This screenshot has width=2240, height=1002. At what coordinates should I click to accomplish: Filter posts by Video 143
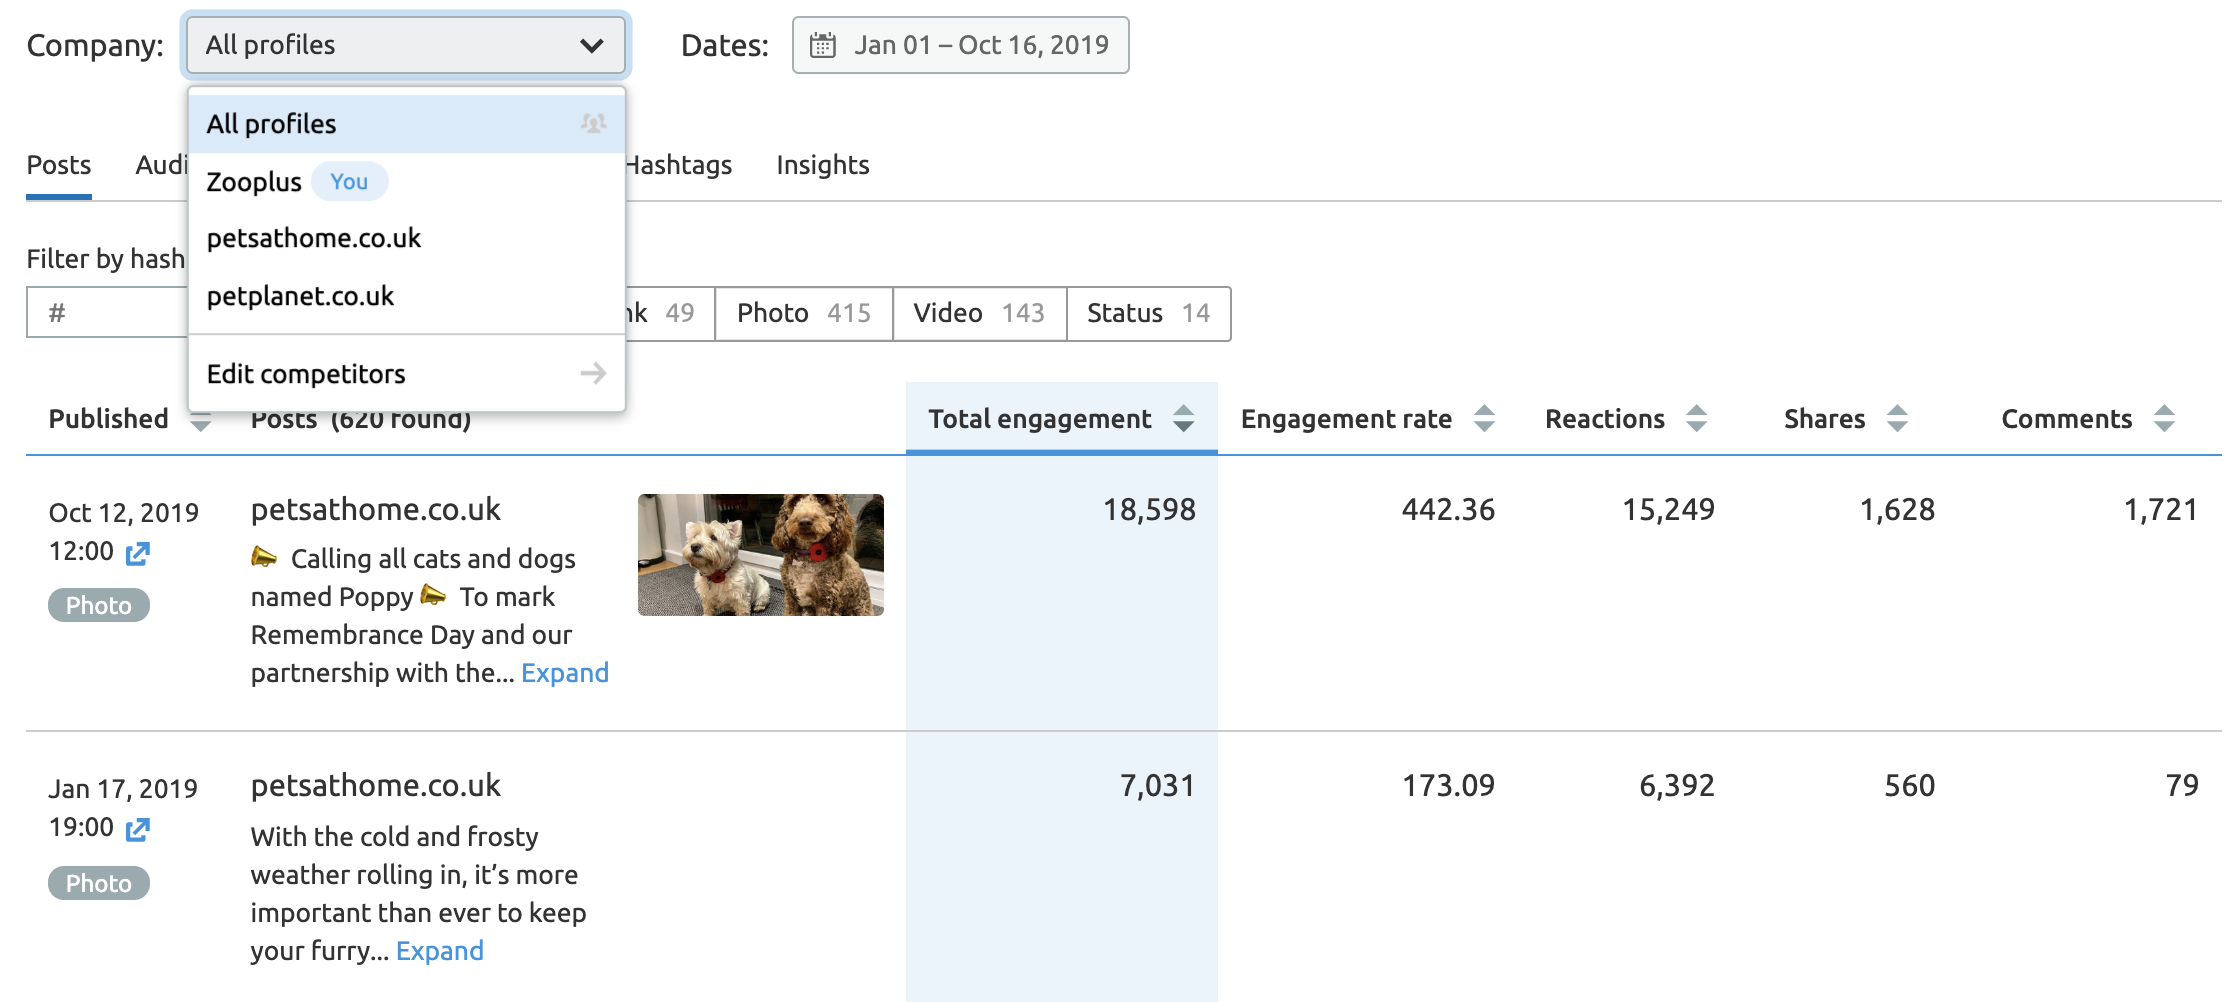tap(979, 314)
